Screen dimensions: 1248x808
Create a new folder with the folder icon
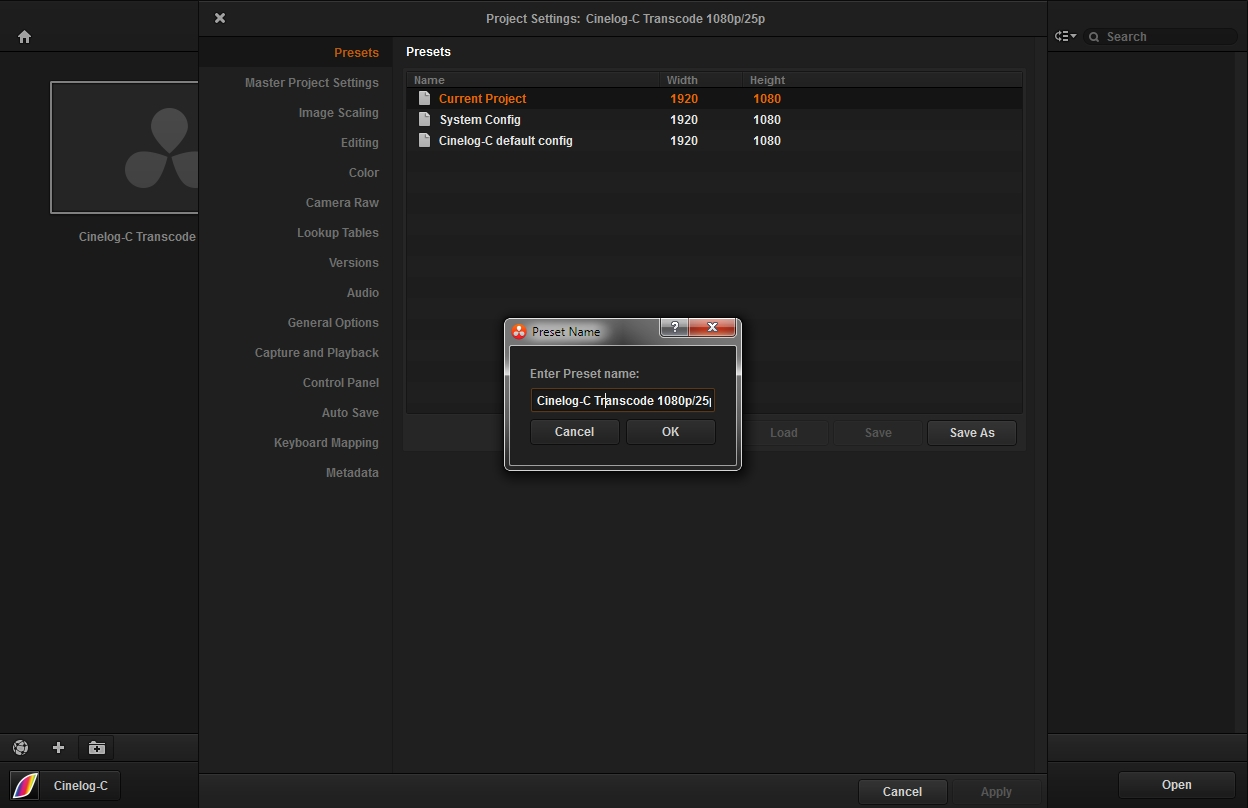coord(96,747)
